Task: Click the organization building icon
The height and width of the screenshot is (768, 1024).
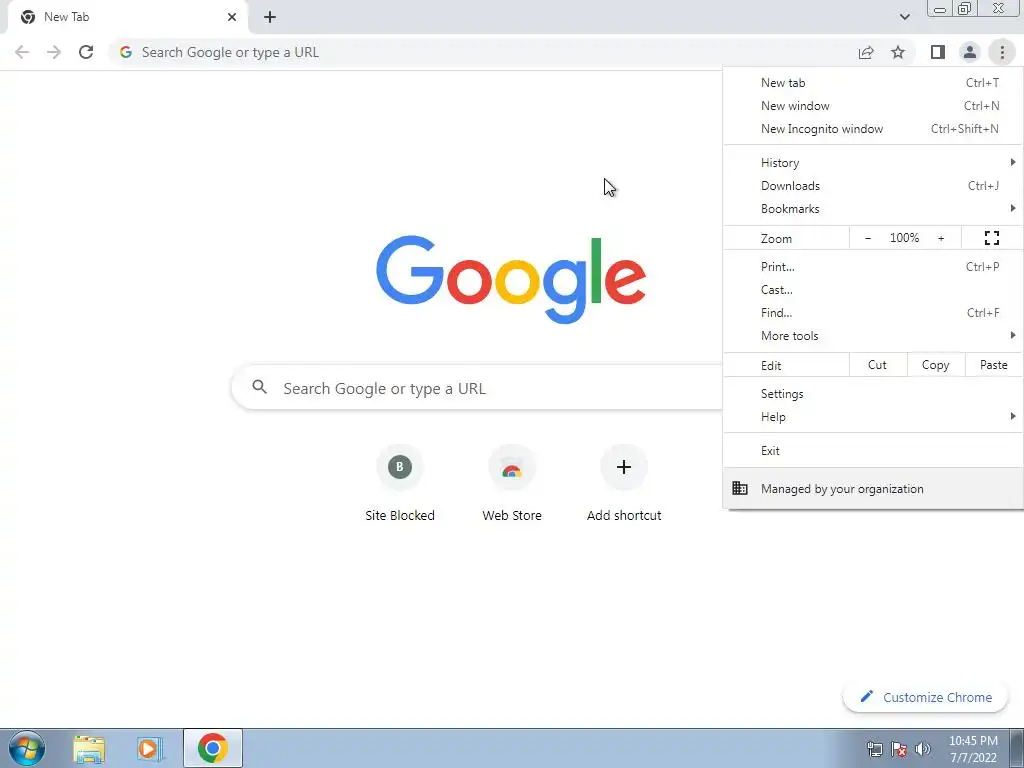Action: click(740, 488)
